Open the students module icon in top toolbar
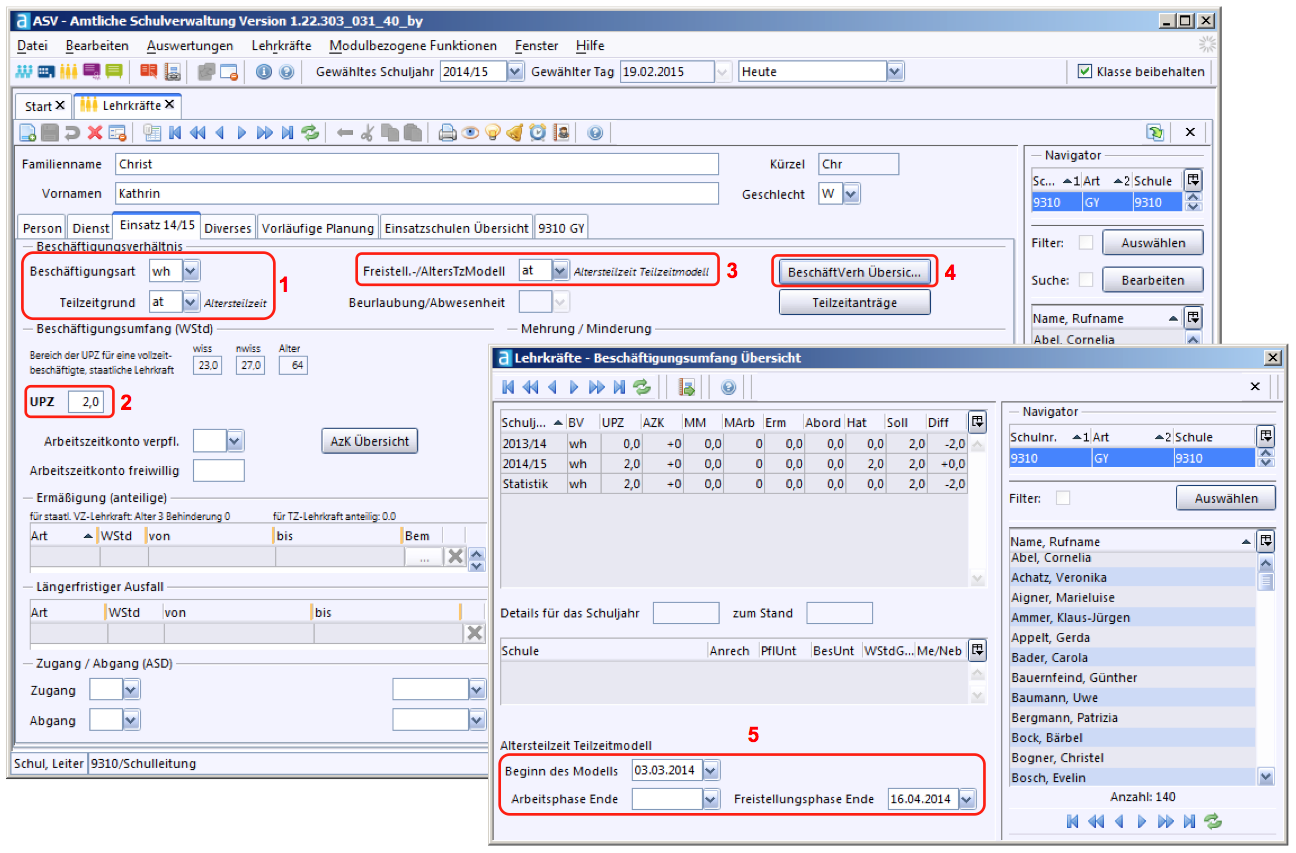 coord(25,72)
